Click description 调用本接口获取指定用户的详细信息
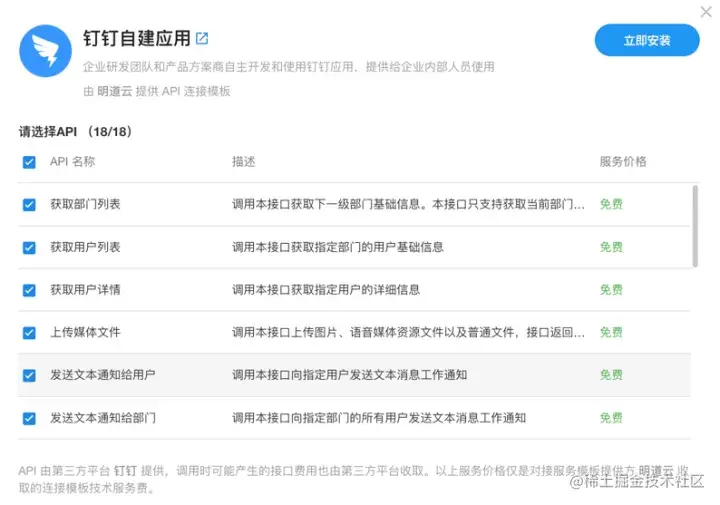720x505 pixels. [326, 290]
